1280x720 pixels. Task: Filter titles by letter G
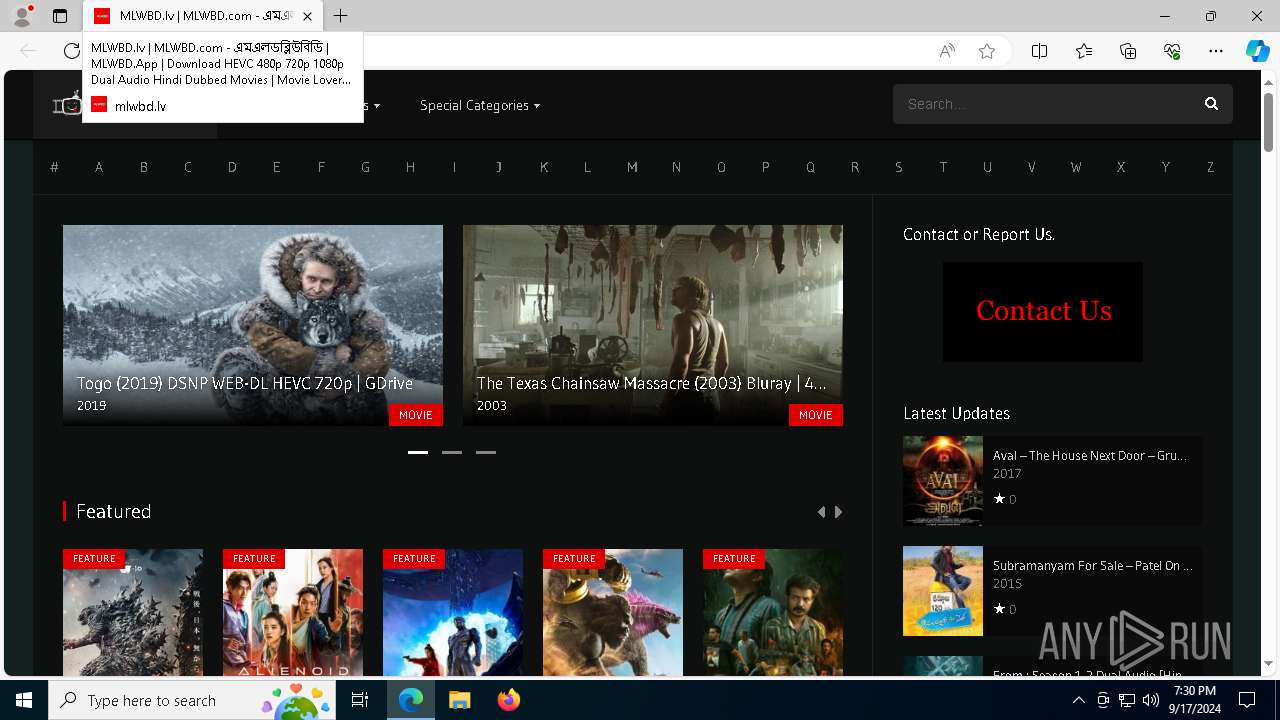point(365,167)
